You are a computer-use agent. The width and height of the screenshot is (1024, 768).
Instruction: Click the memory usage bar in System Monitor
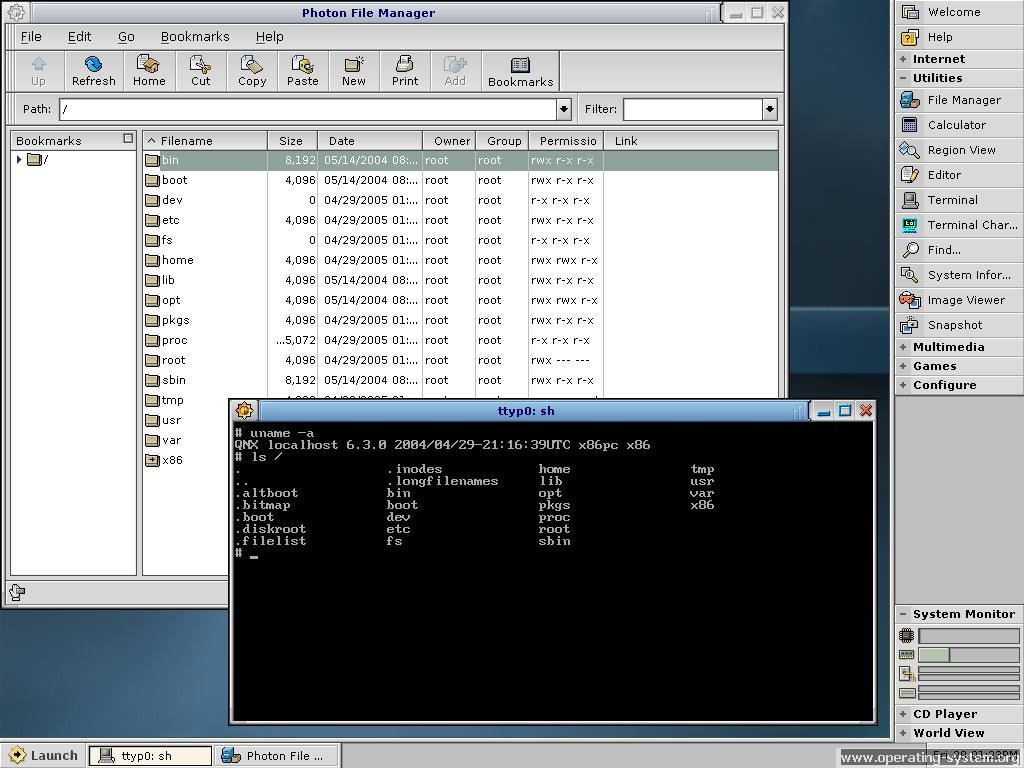(x=968, y=654)
